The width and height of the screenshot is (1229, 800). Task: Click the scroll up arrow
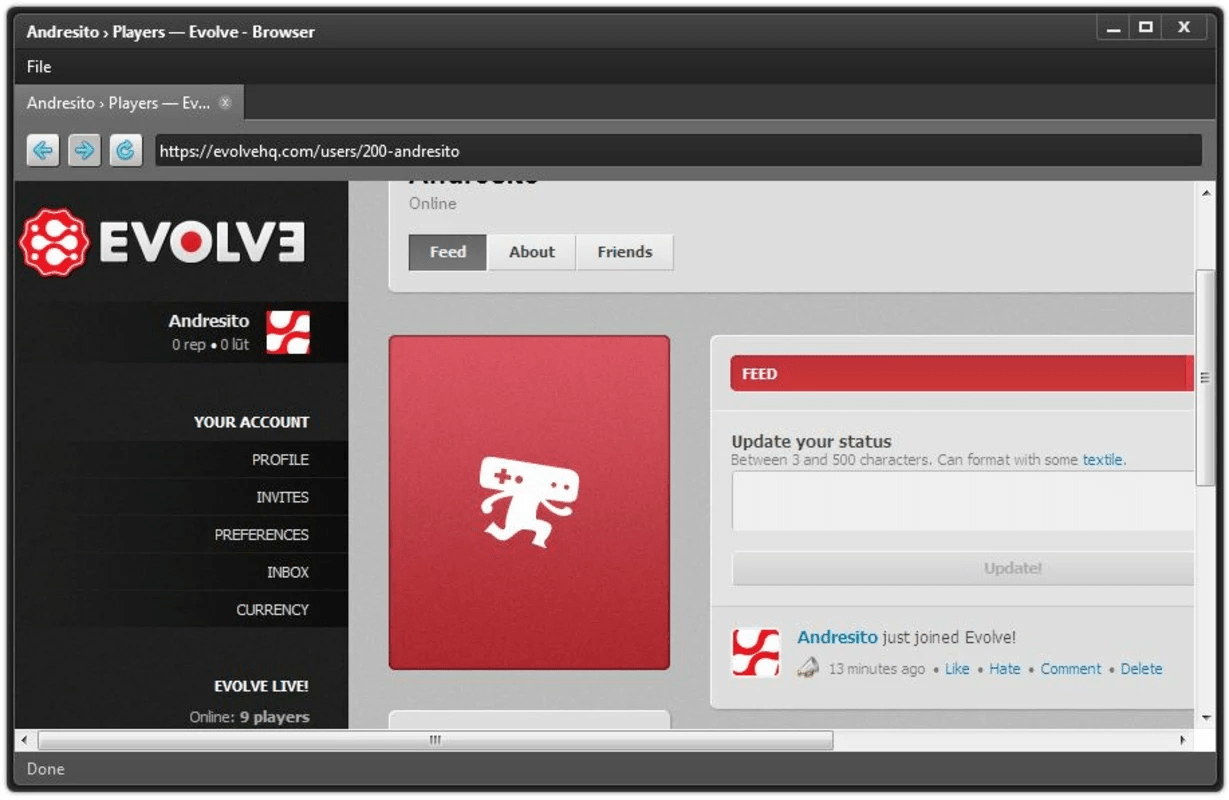[1204, 192]
